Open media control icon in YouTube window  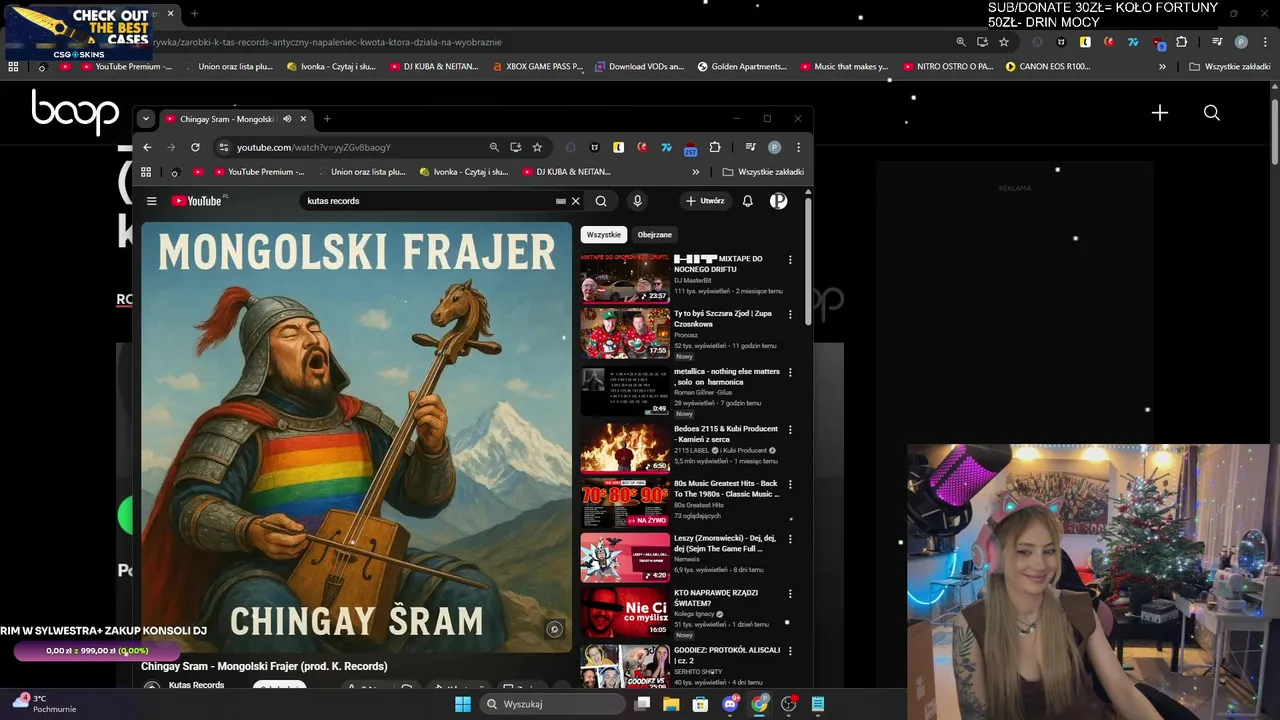click(749, 147)
